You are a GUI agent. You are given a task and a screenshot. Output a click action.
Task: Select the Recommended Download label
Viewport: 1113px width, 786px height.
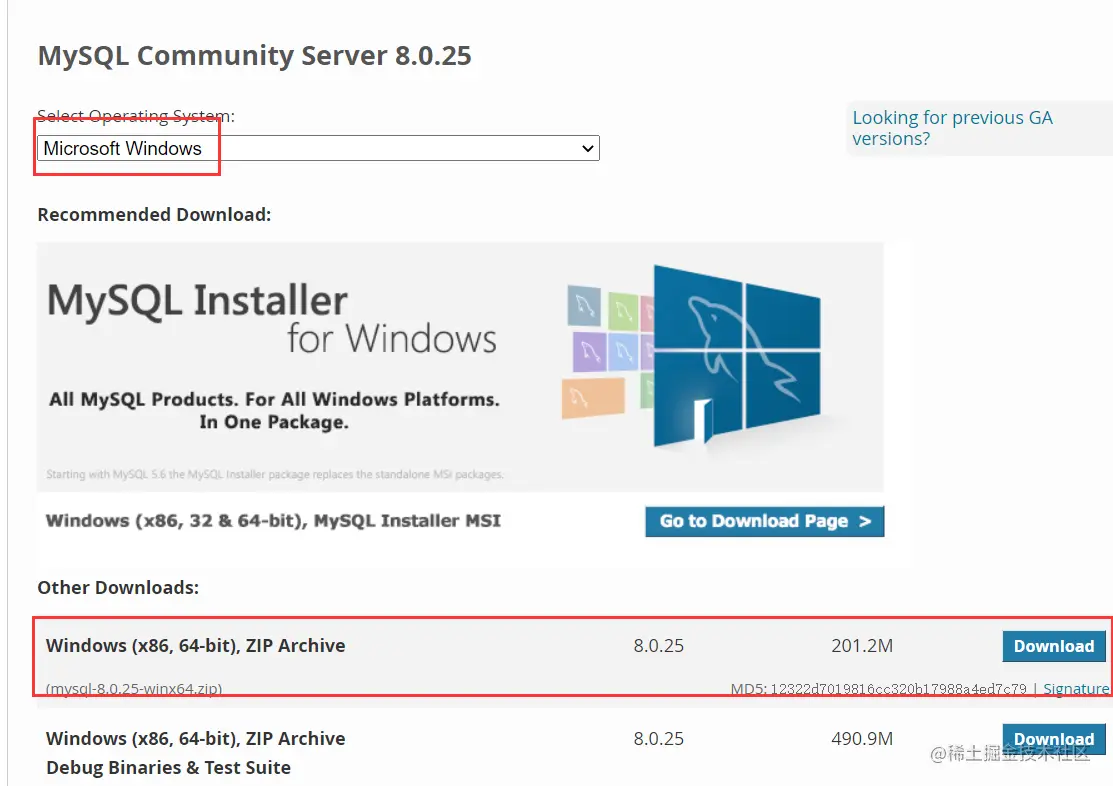click(154, 214)
